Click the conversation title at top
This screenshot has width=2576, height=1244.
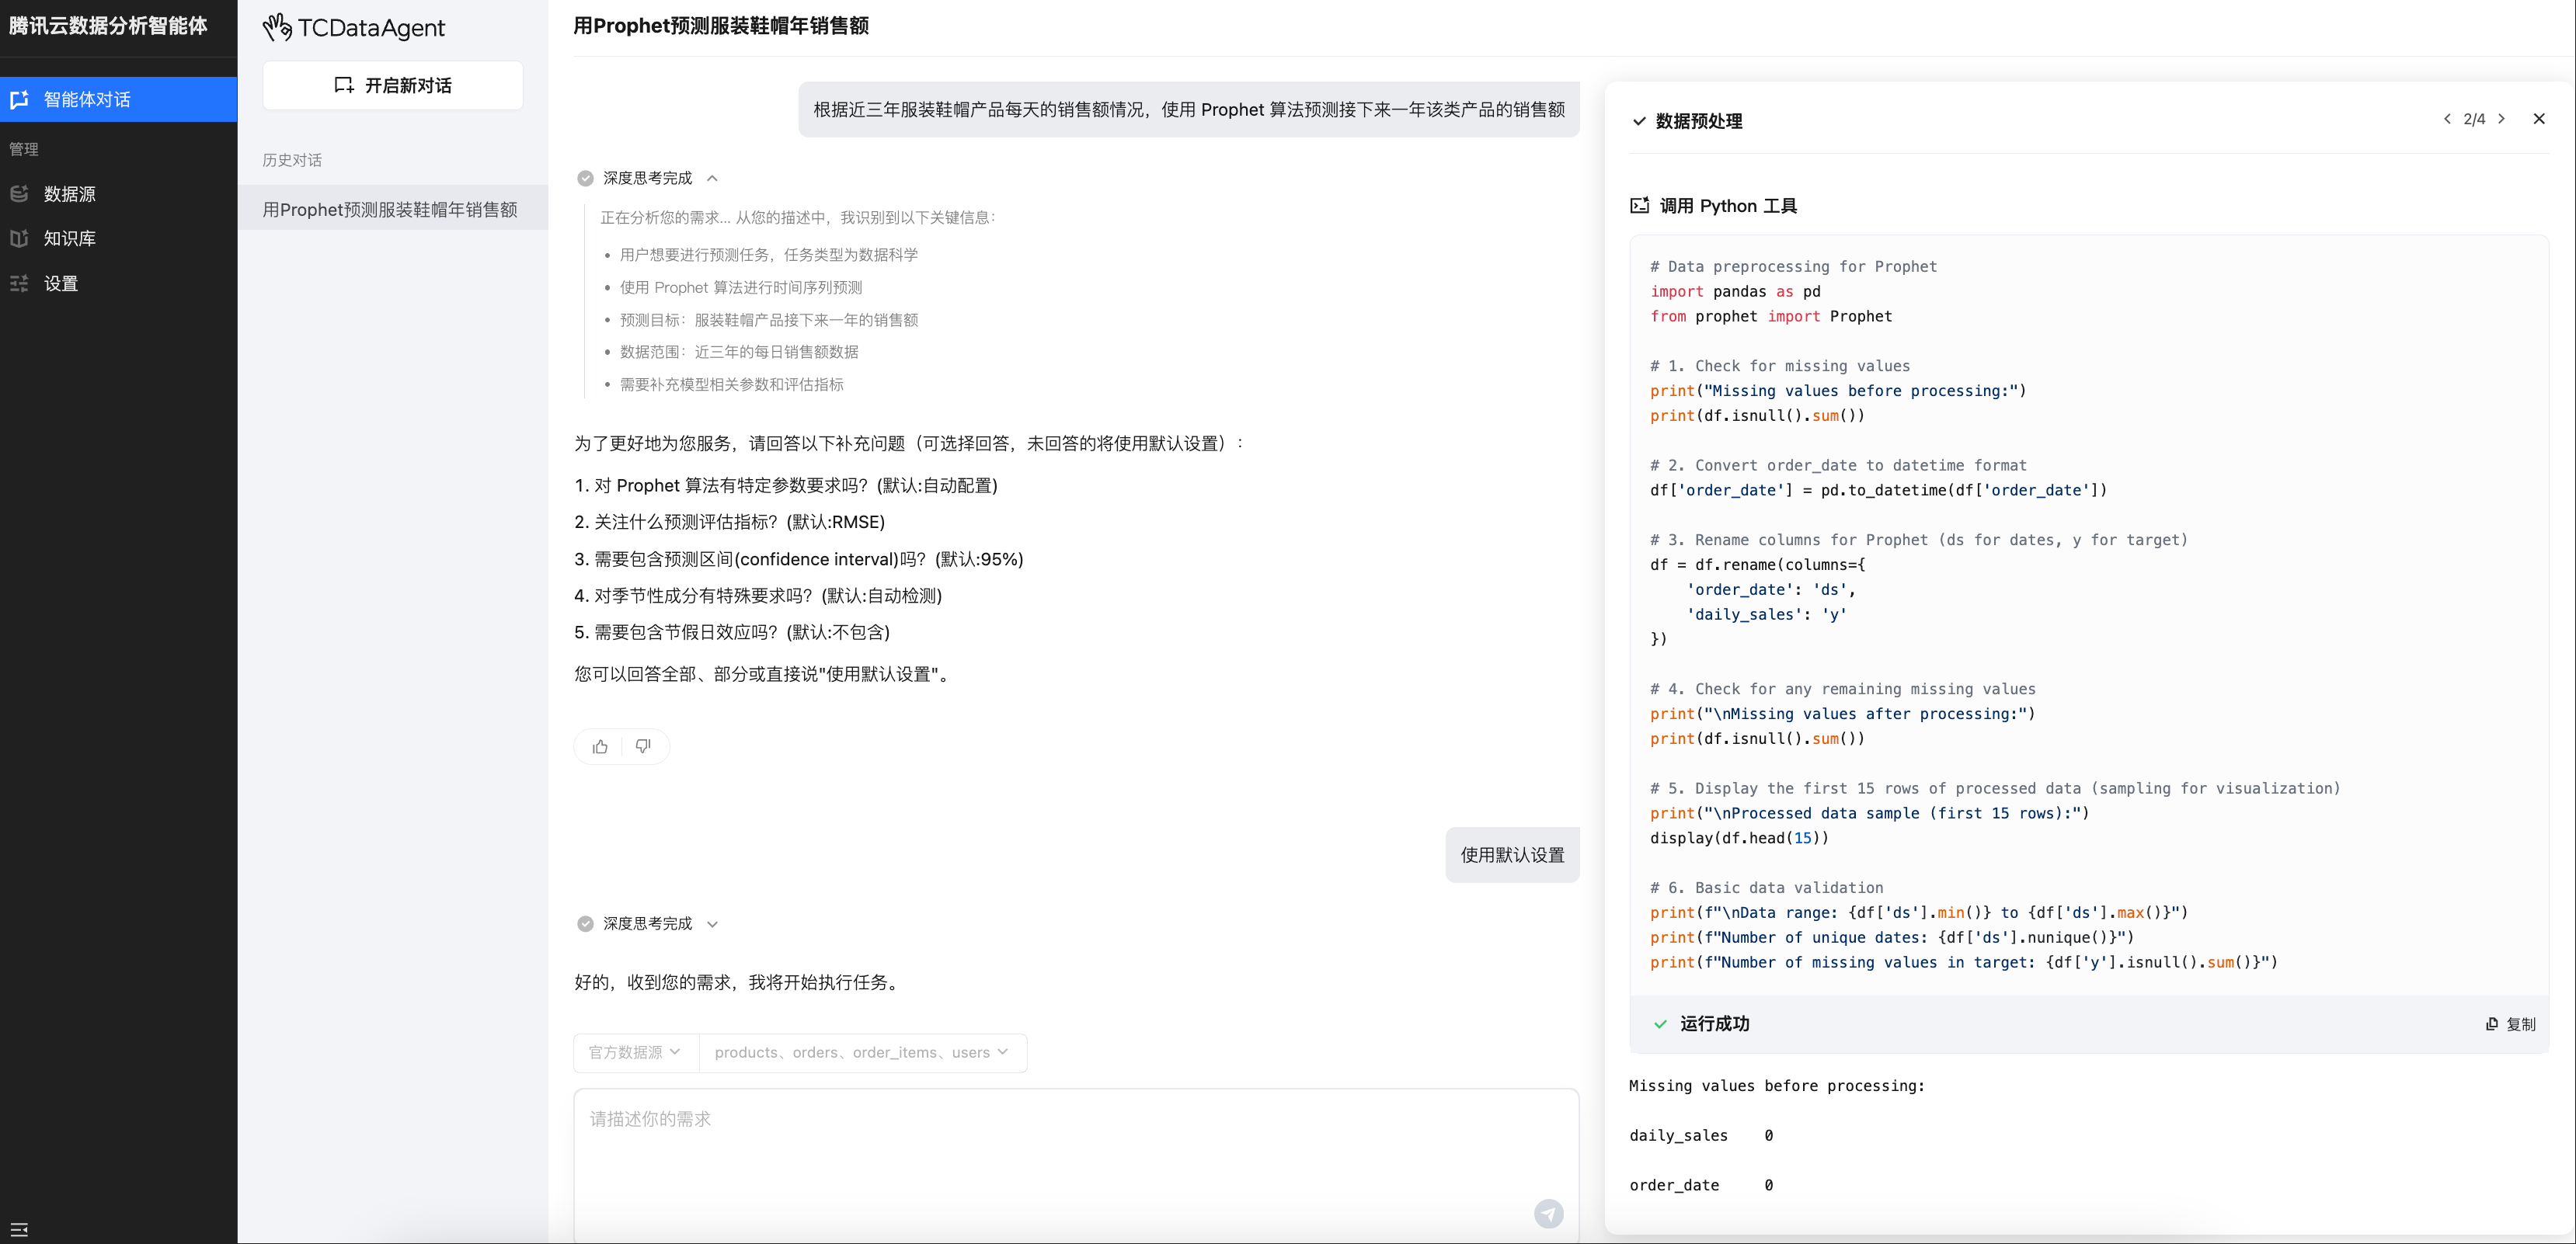(720, 26)
